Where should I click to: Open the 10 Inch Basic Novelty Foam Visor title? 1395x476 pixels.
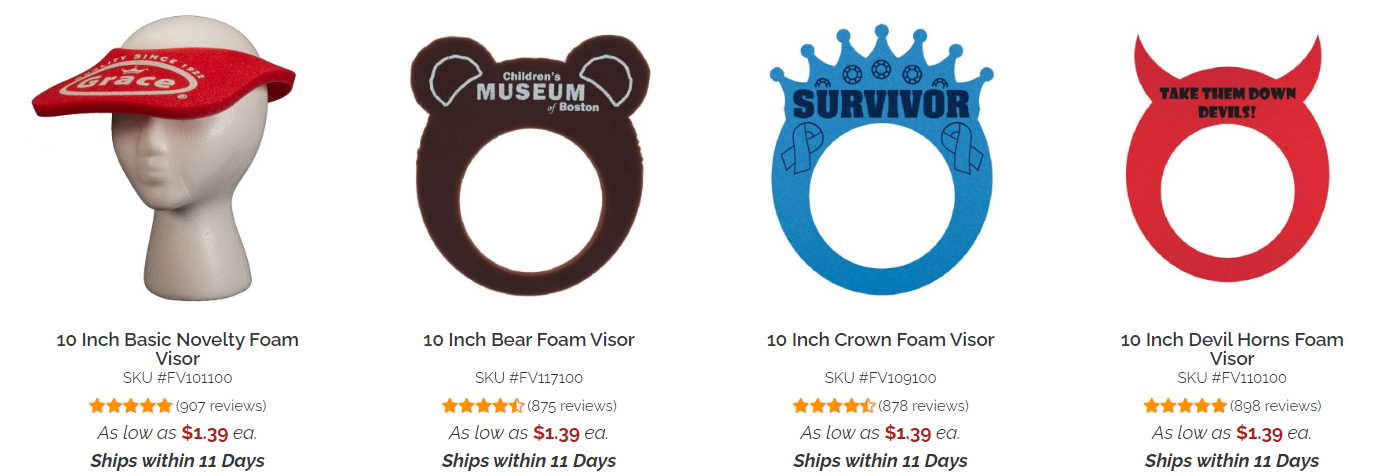[x=177, y=349]
